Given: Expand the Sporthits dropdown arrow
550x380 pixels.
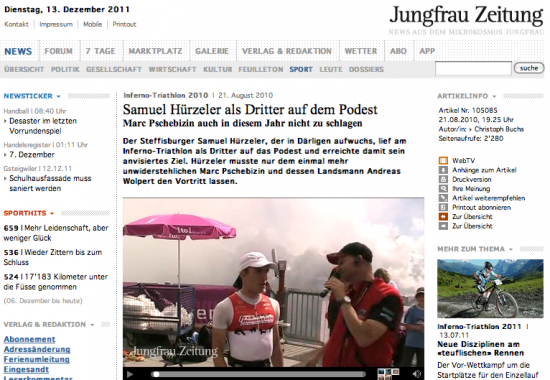Looking at the screenshot, I should 52,213.
